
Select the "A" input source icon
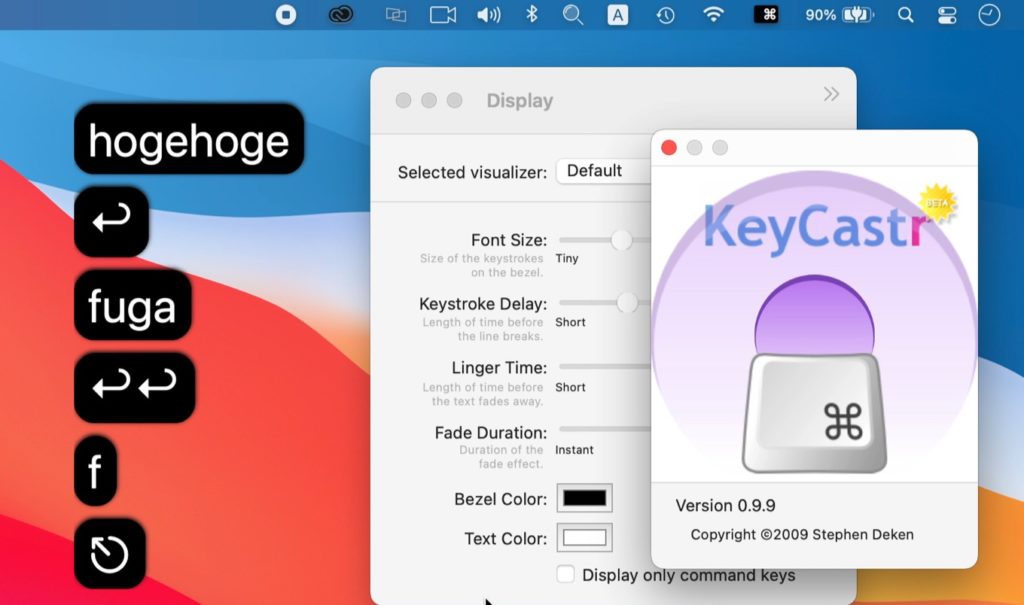point(617,15)
